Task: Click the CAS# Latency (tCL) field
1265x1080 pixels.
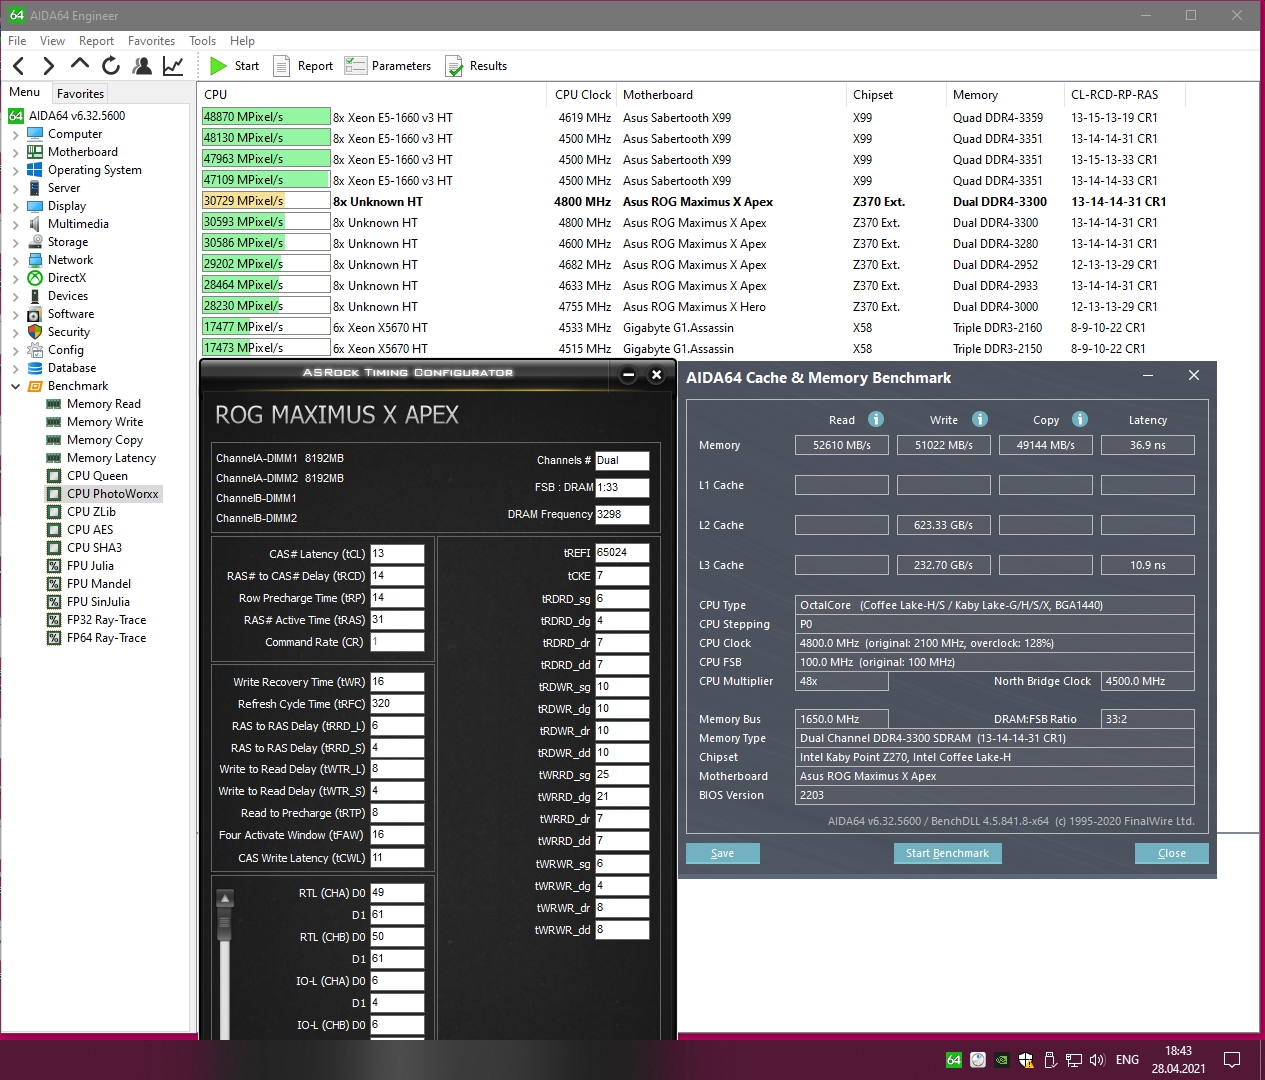Action: coord(397,554)
